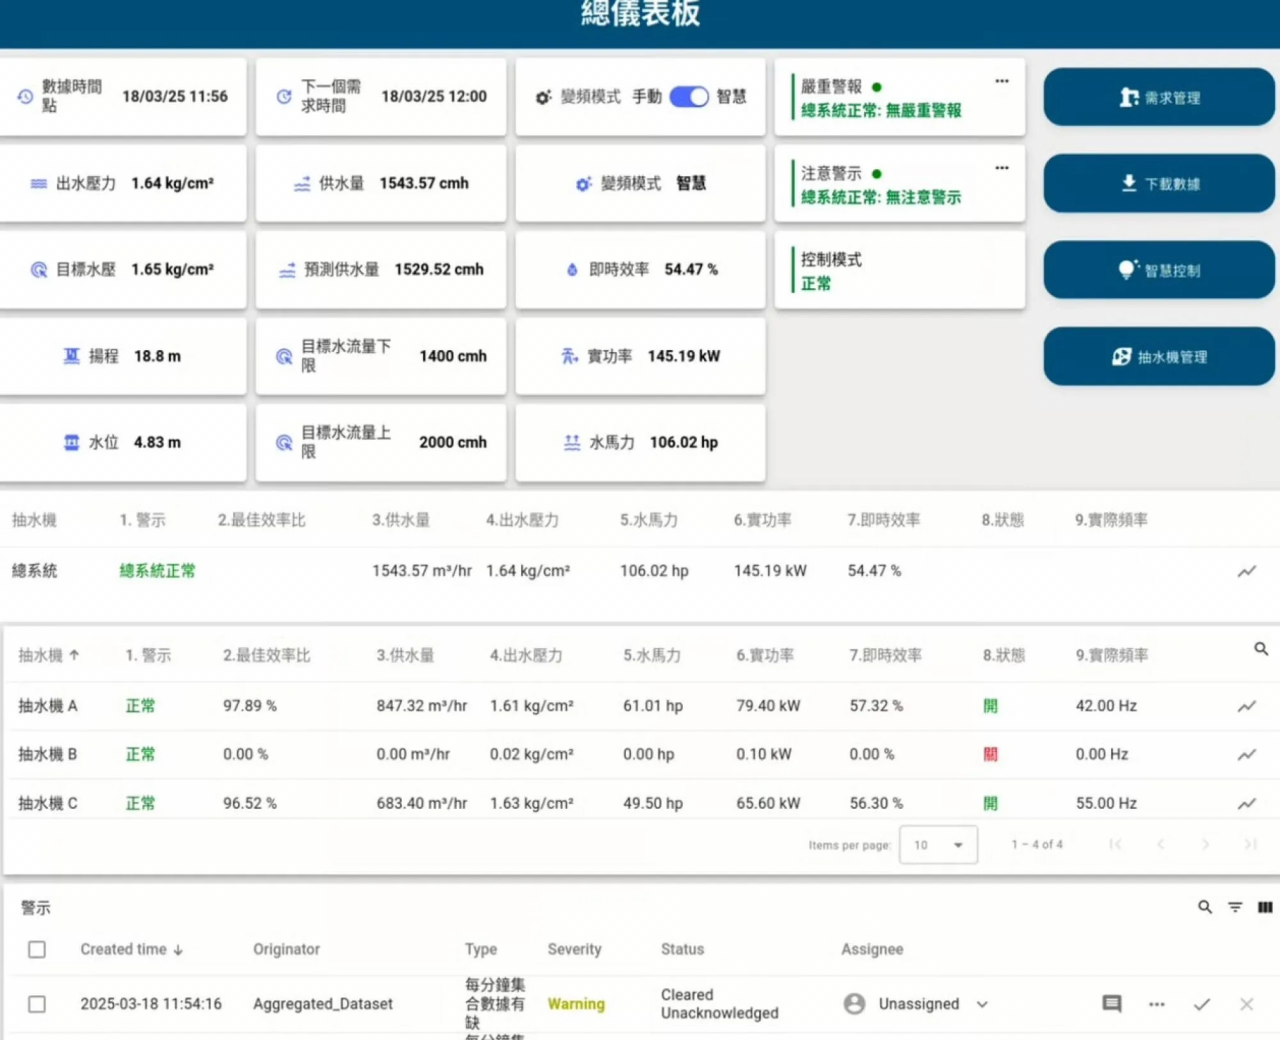Check the select-all alarms header checkbox
Screen dimensions: 1280x1040
pyautogui.click(x=37, y=949)
